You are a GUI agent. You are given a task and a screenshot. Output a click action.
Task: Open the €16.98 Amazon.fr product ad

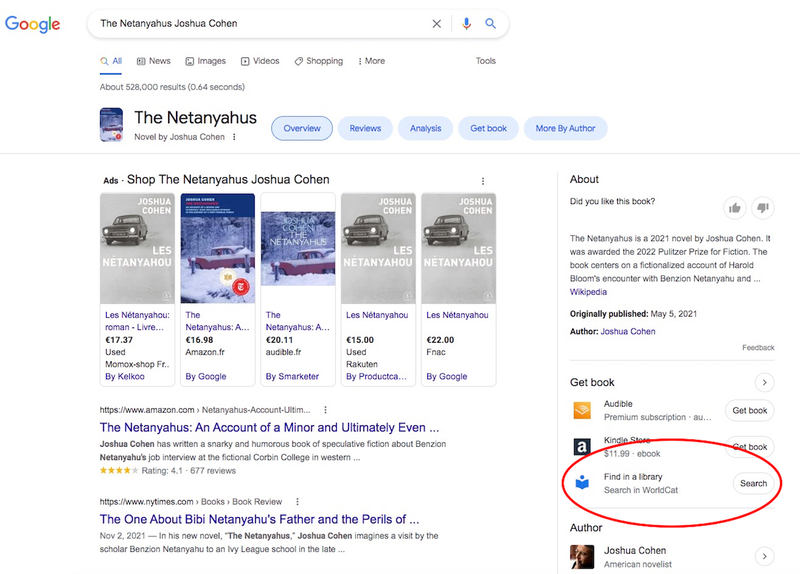click(x=218, y=289)
